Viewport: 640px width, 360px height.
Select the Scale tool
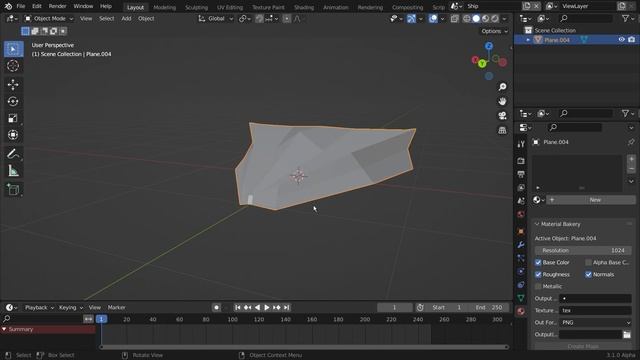click(x=13, y=118)
